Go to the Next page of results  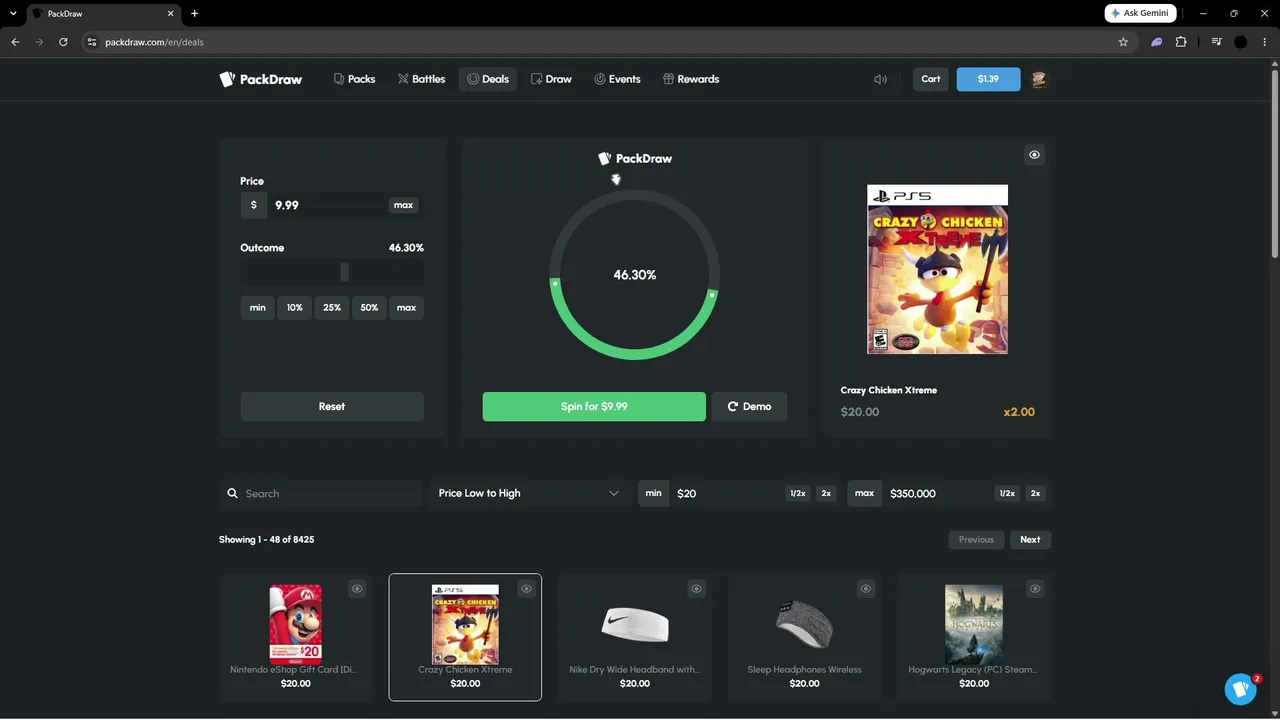(x=1030, y=540)
